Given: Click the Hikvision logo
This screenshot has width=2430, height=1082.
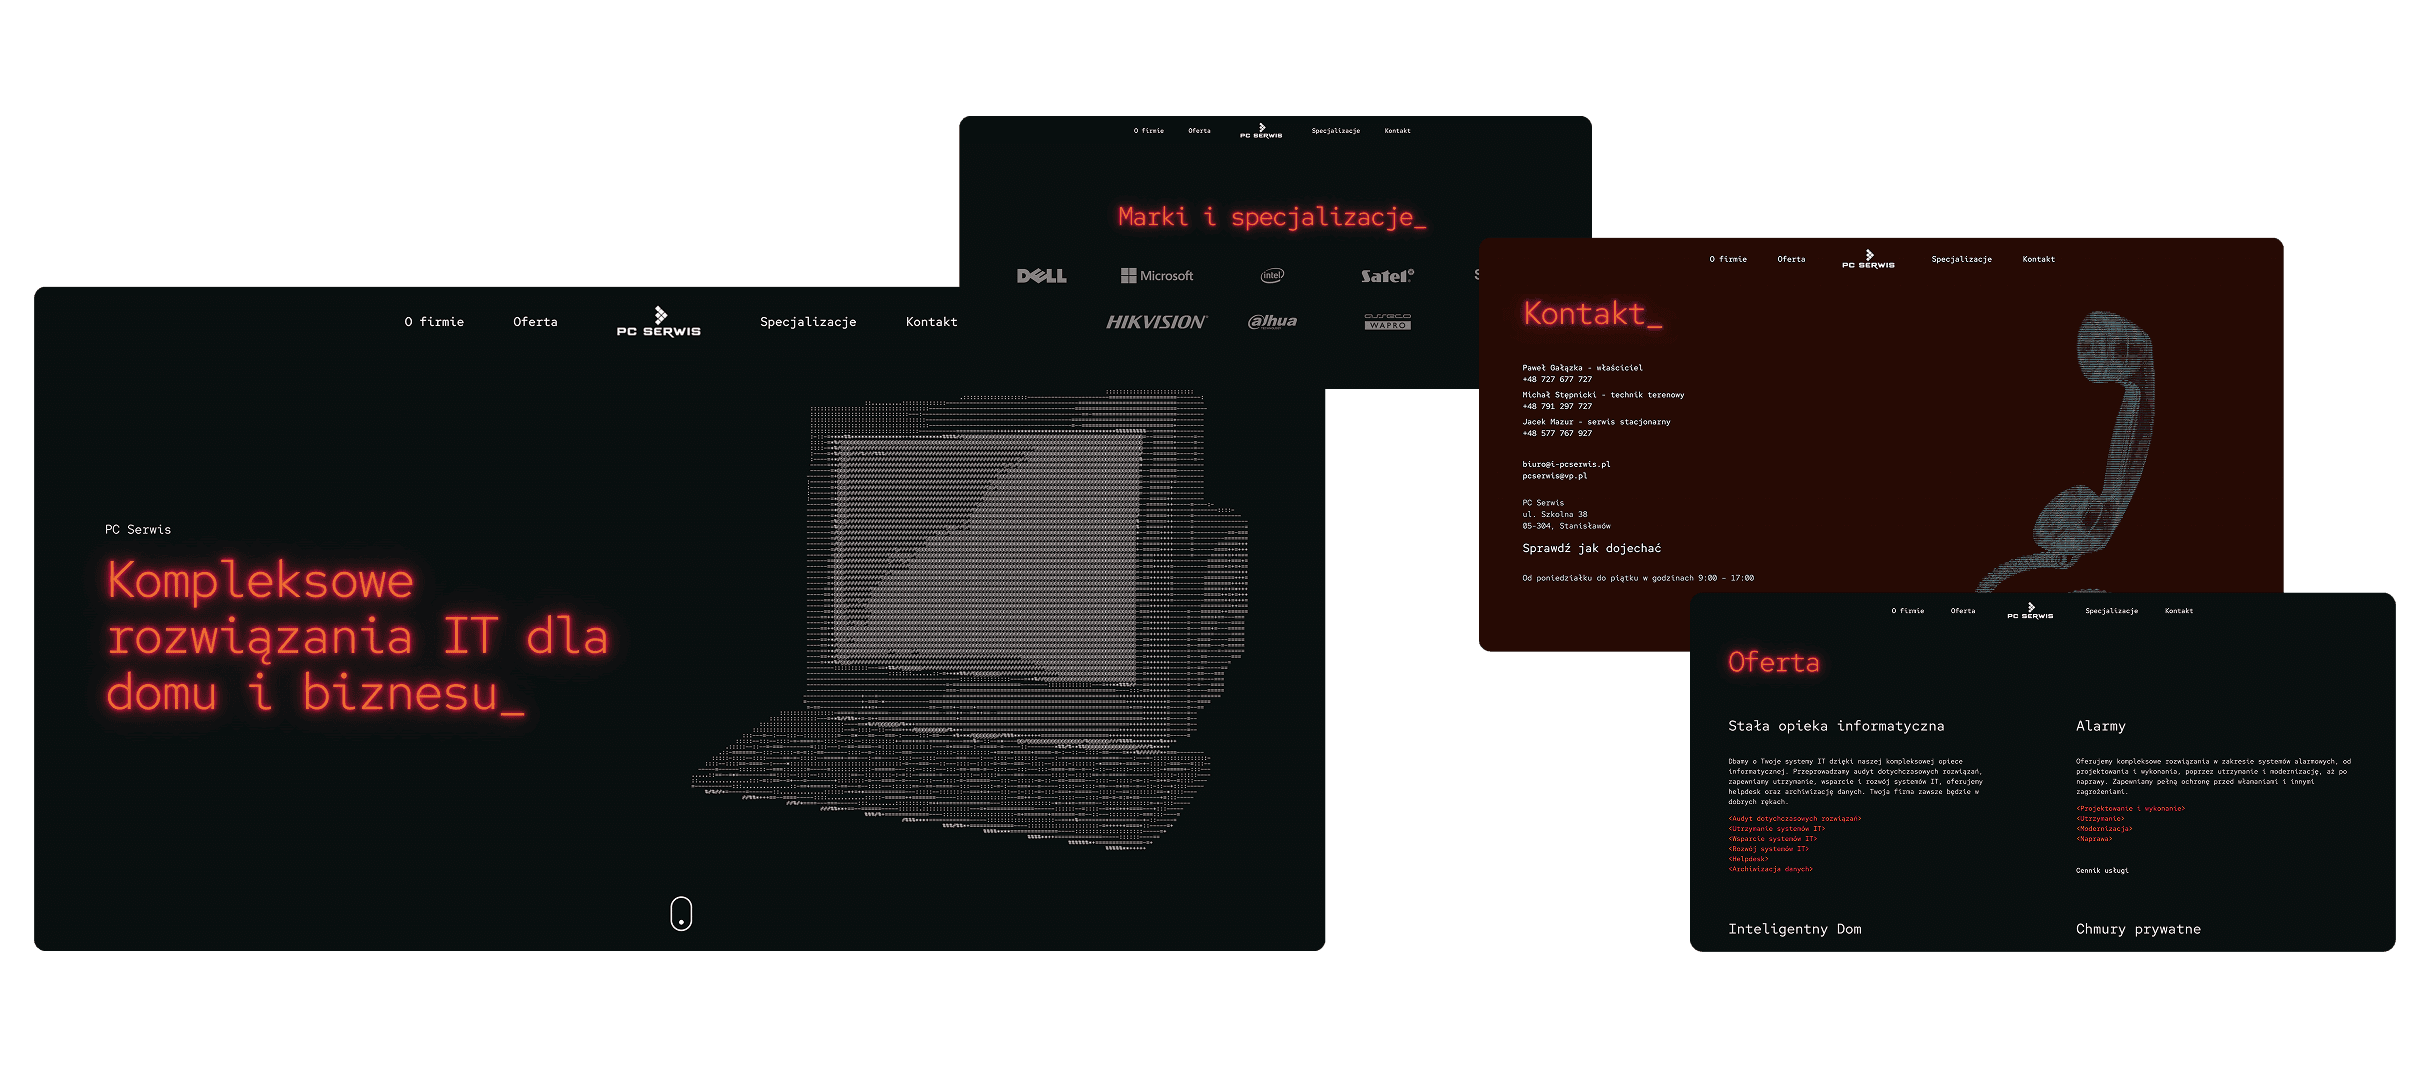Looking at the screenshot, I should pos(1158,322).
